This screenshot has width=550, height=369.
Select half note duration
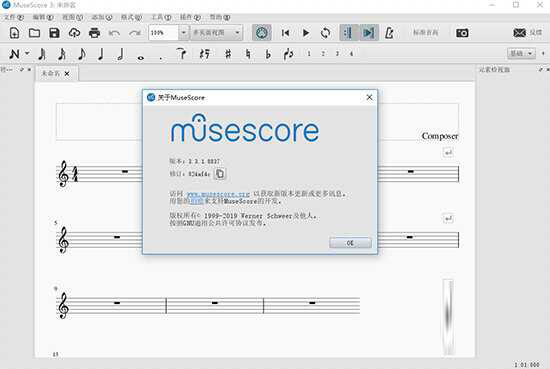(121, 54)
